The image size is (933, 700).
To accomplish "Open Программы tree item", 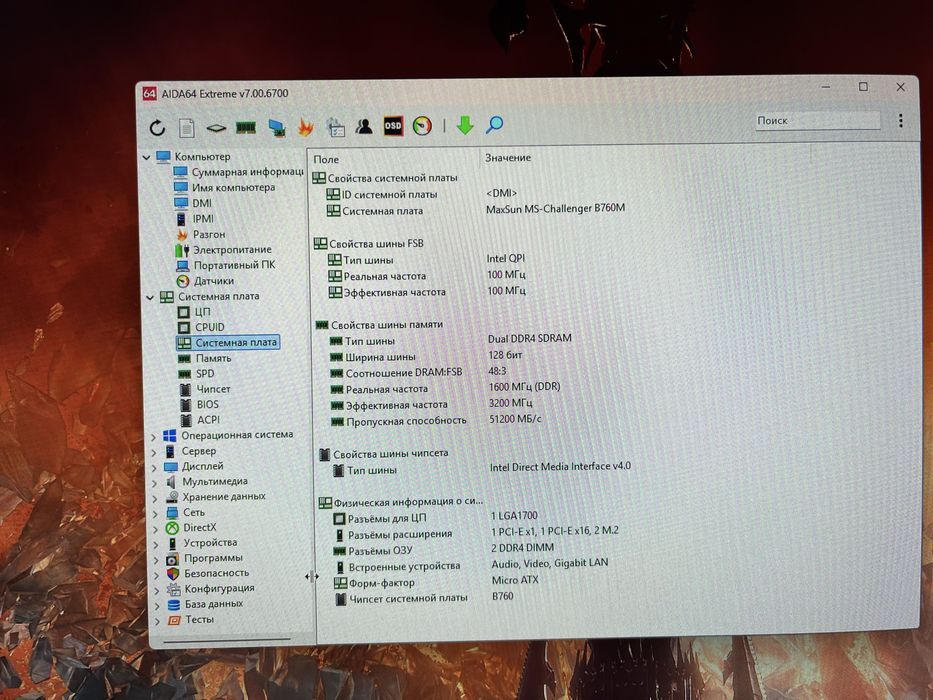I will point(205,558).
